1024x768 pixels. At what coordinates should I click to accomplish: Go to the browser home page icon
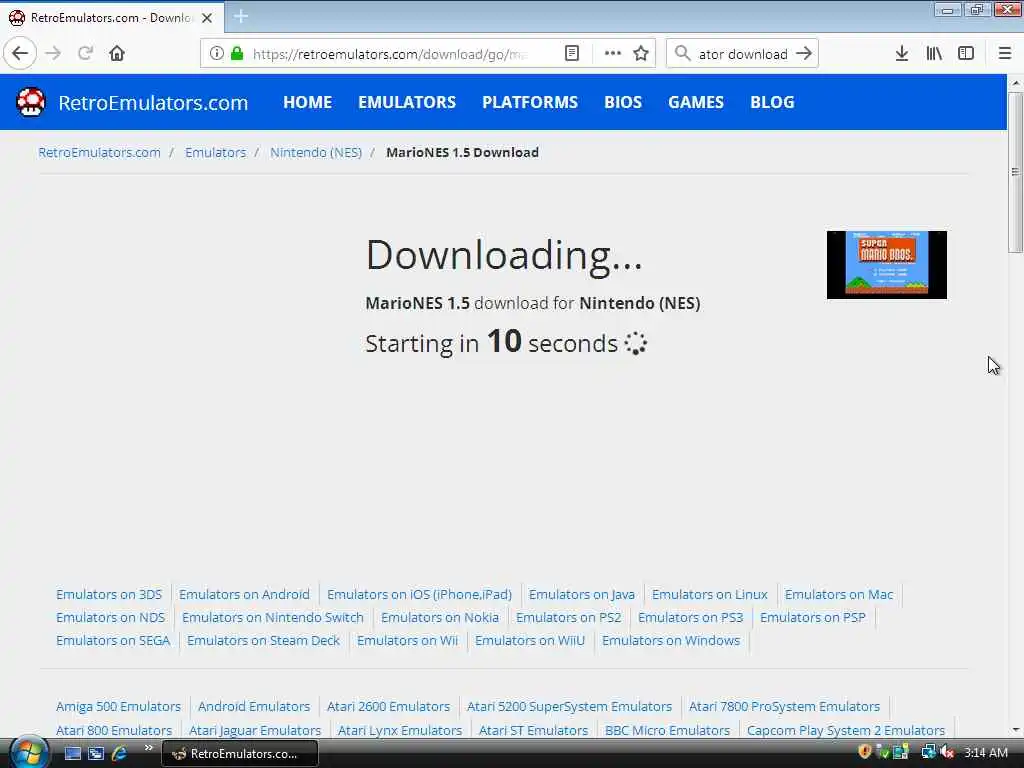point(117,53)
